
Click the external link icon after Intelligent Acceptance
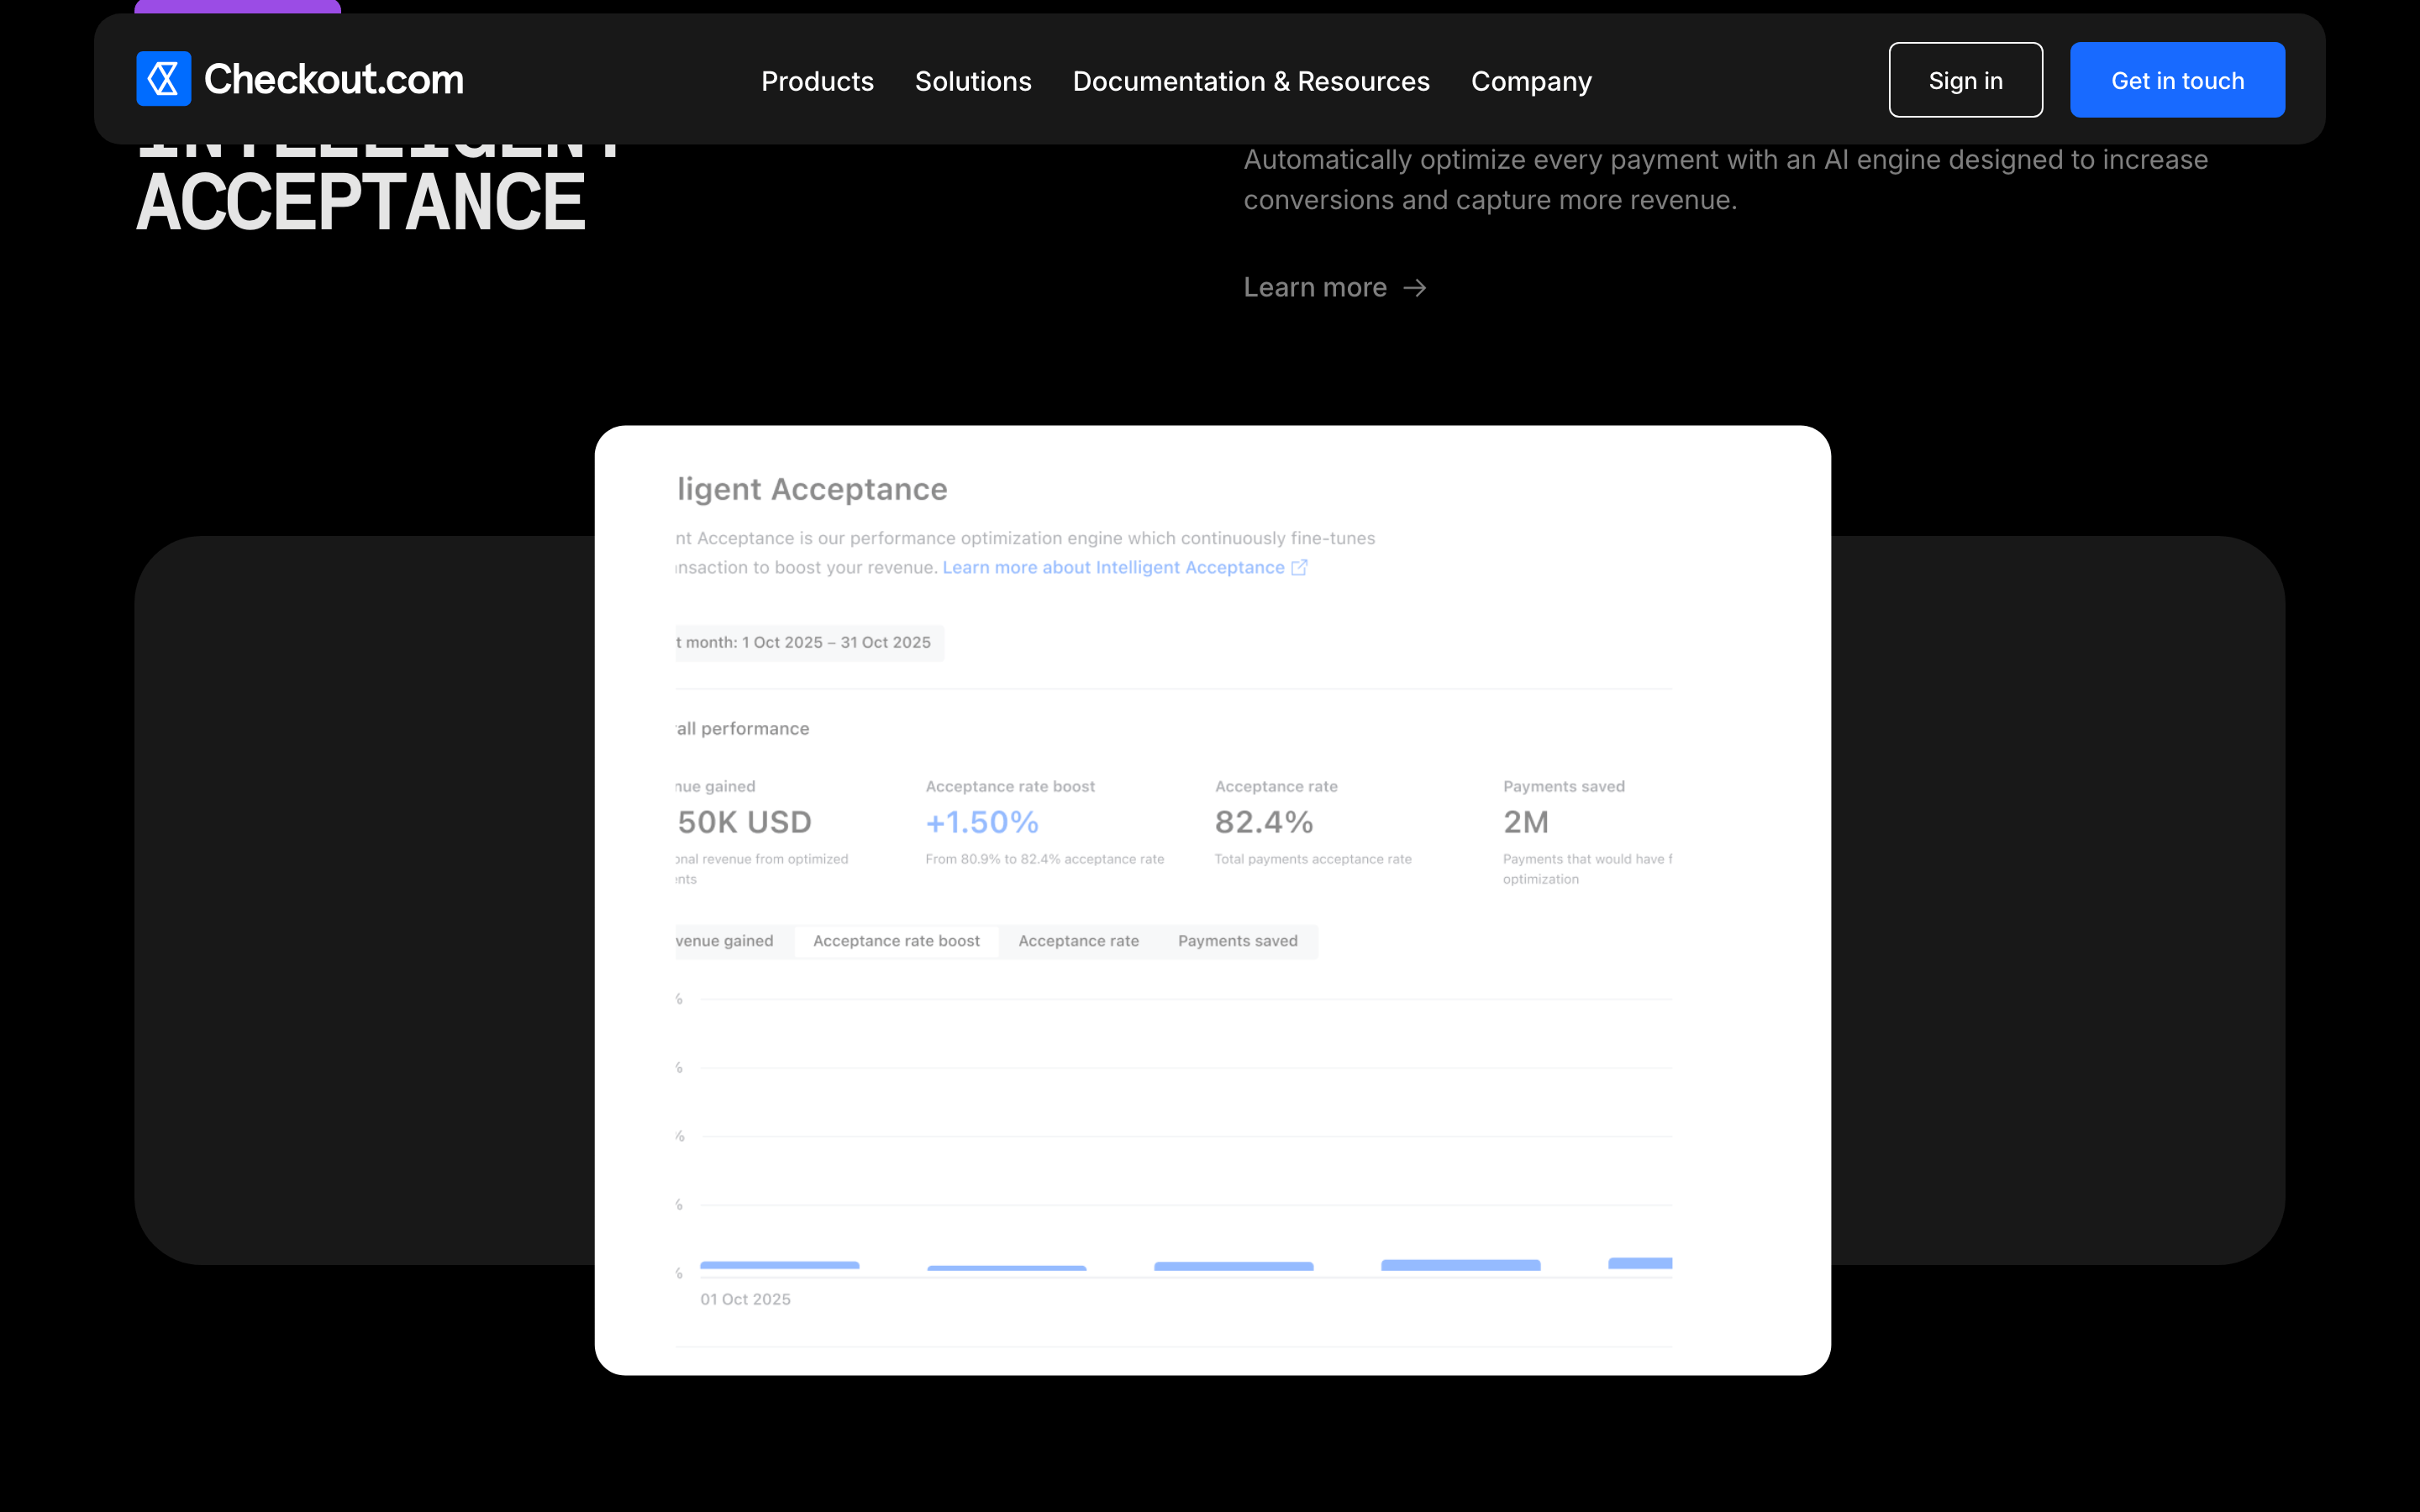pos(1299,567)
